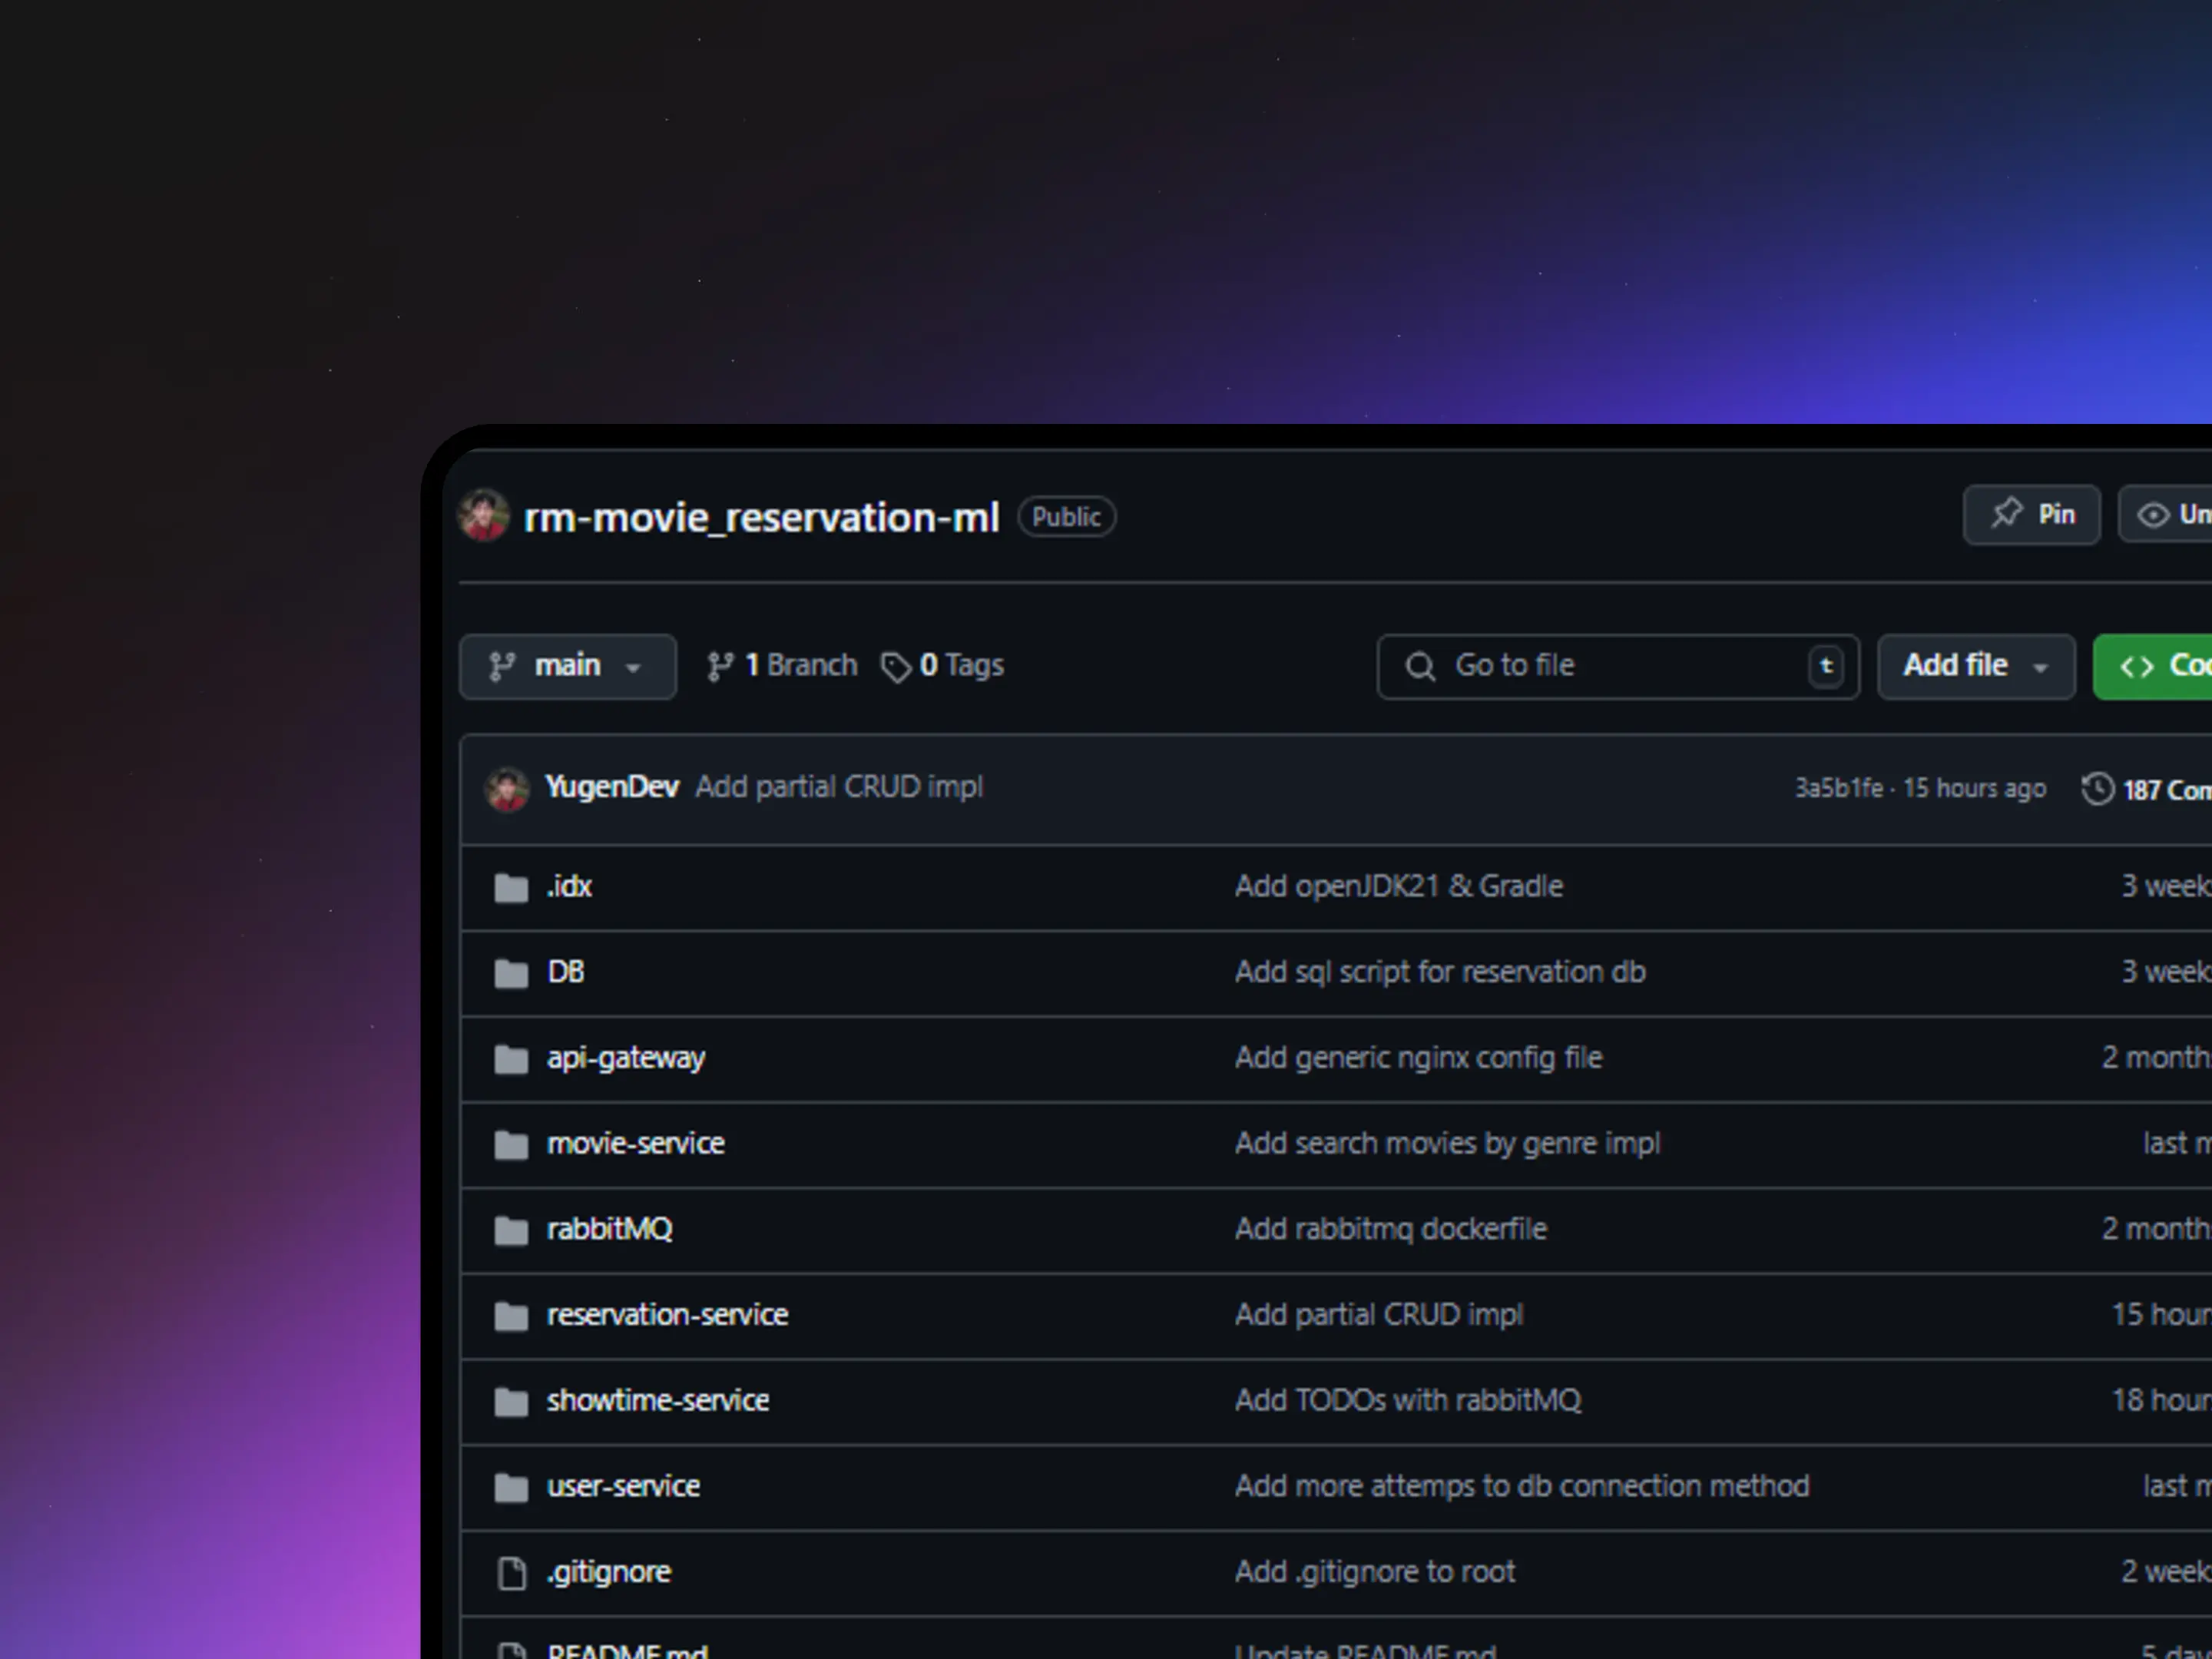Open 'Add TODOs with rabbitMQ' commit message

1407,1401
